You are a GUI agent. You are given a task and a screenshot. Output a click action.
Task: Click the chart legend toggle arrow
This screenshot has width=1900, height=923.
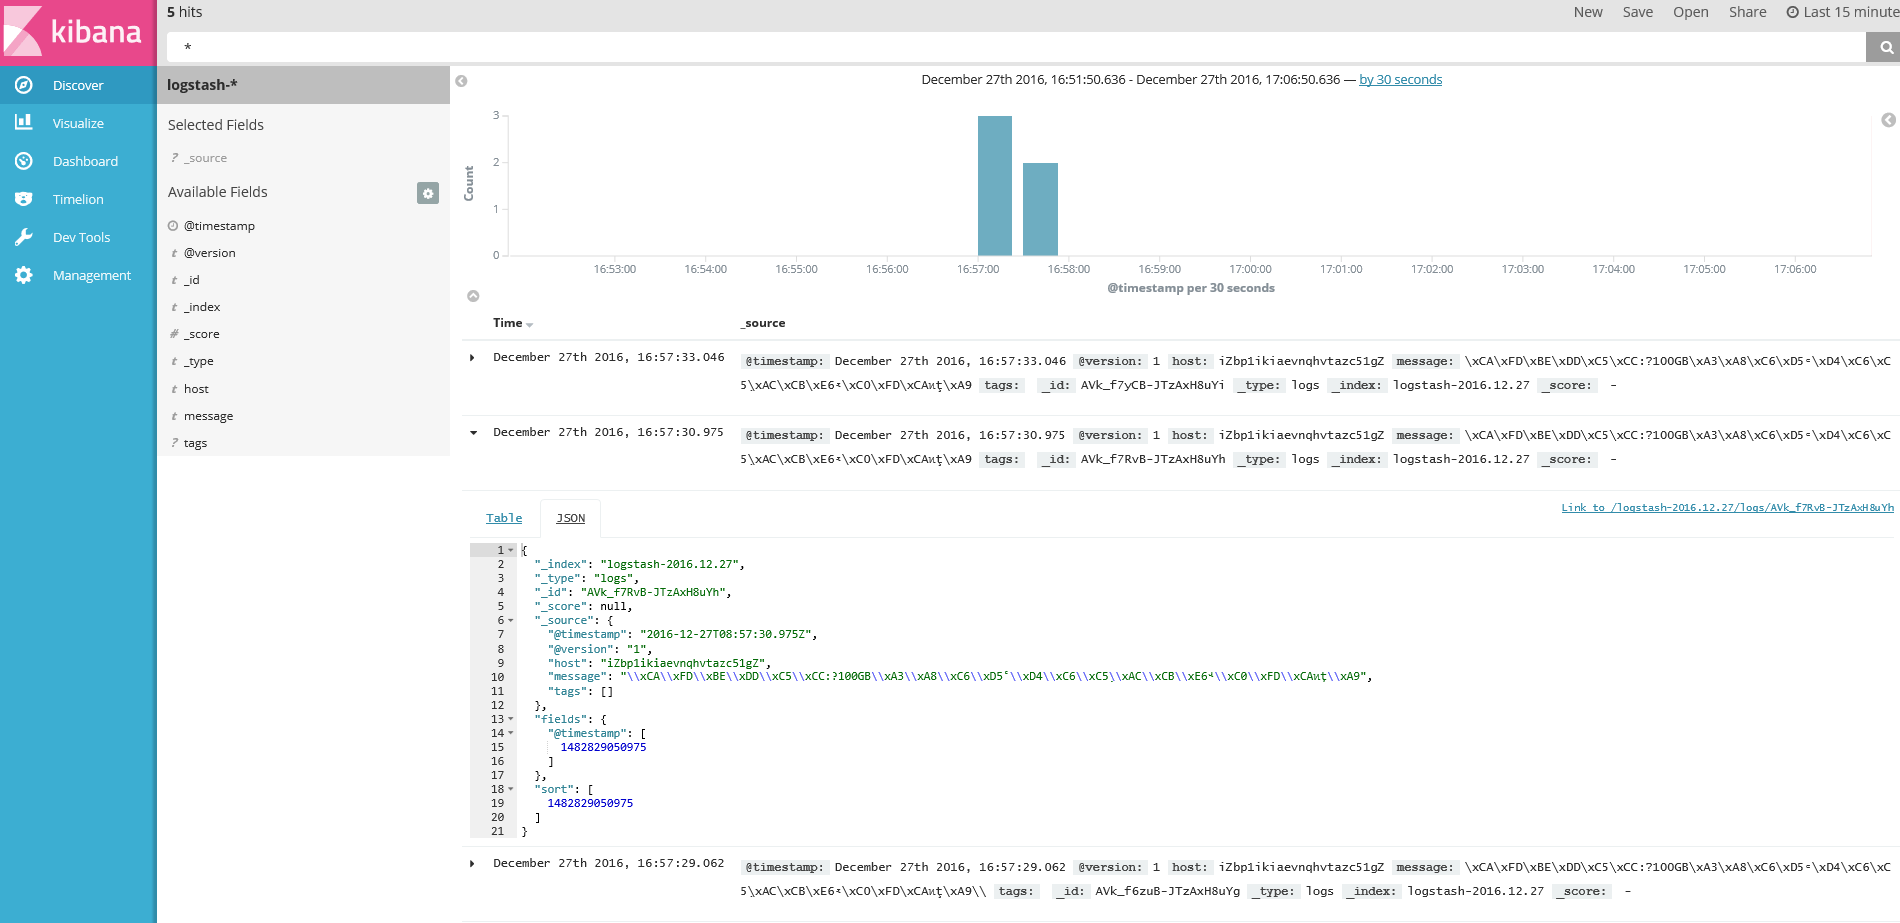coord(1888,120)
